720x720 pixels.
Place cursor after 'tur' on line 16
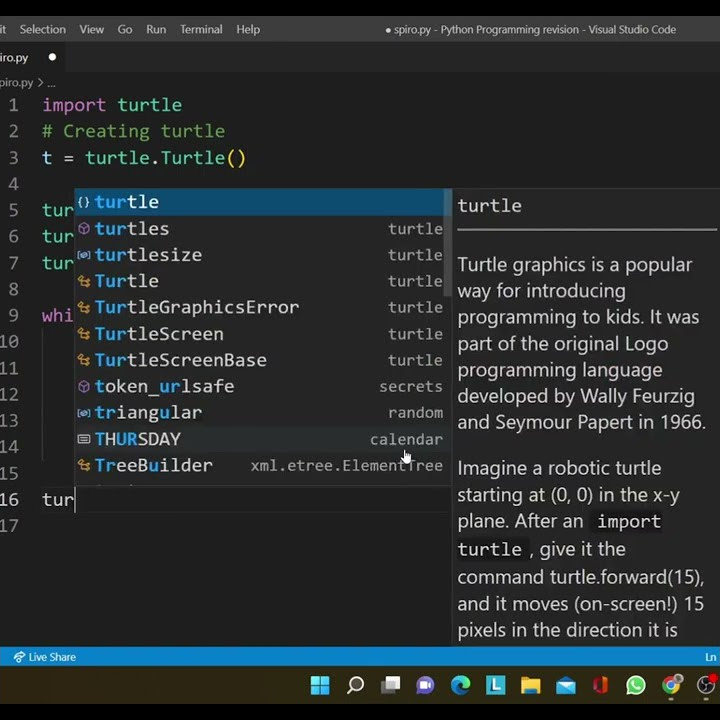coord(75,499)
